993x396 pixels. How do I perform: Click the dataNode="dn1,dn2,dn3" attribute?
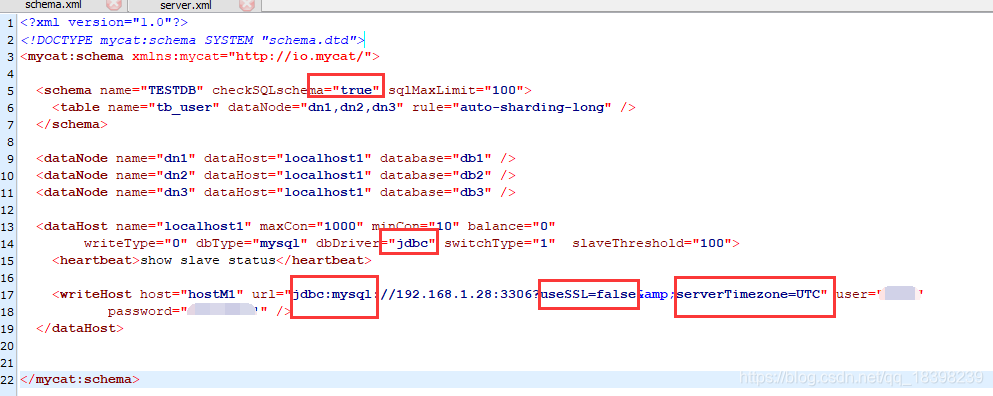315,107
